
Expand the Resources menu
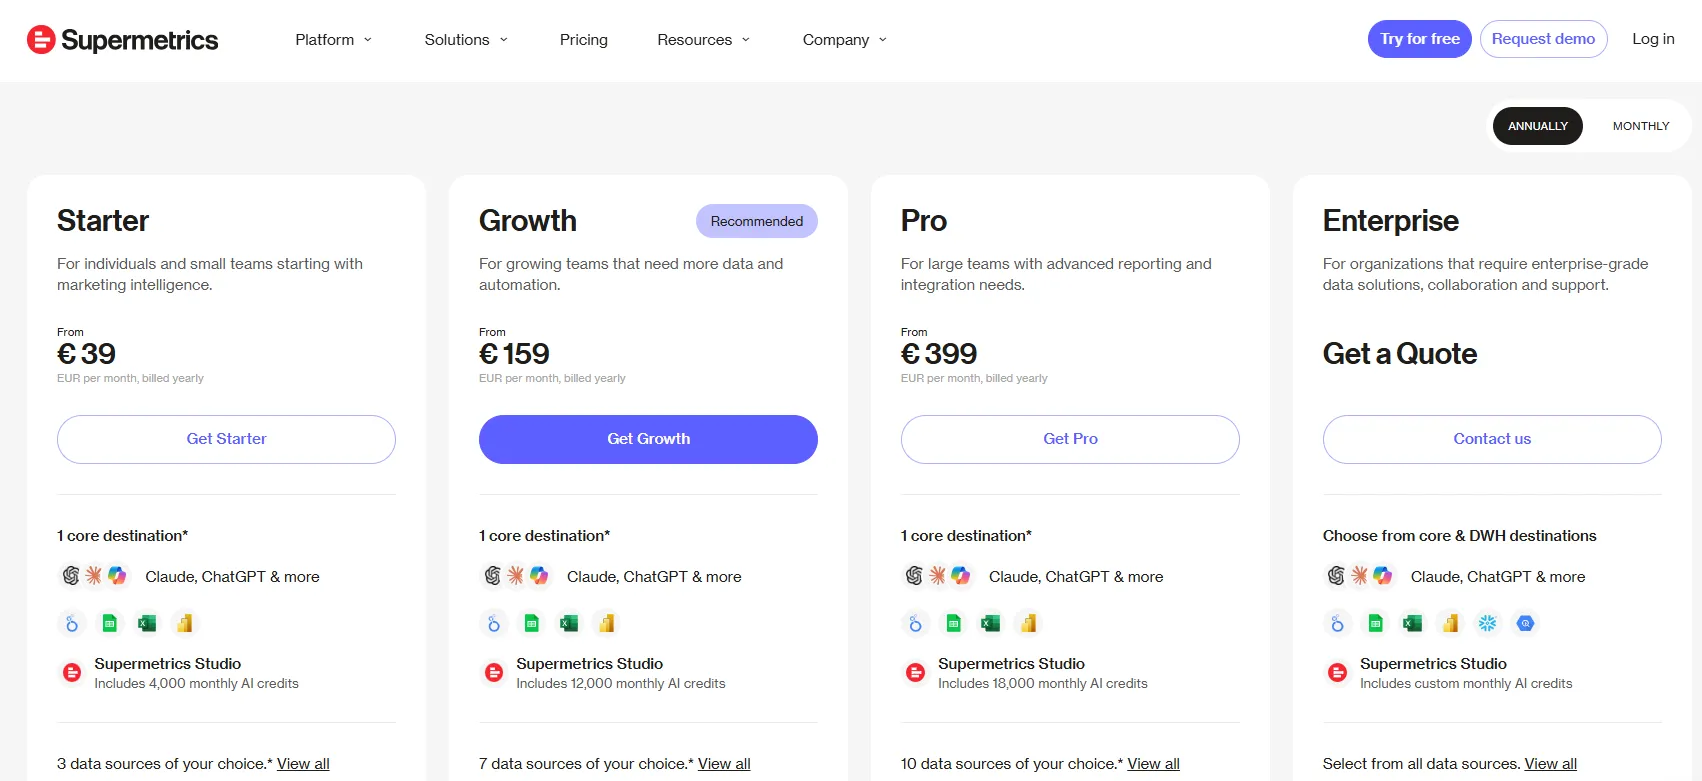(703, 40)
